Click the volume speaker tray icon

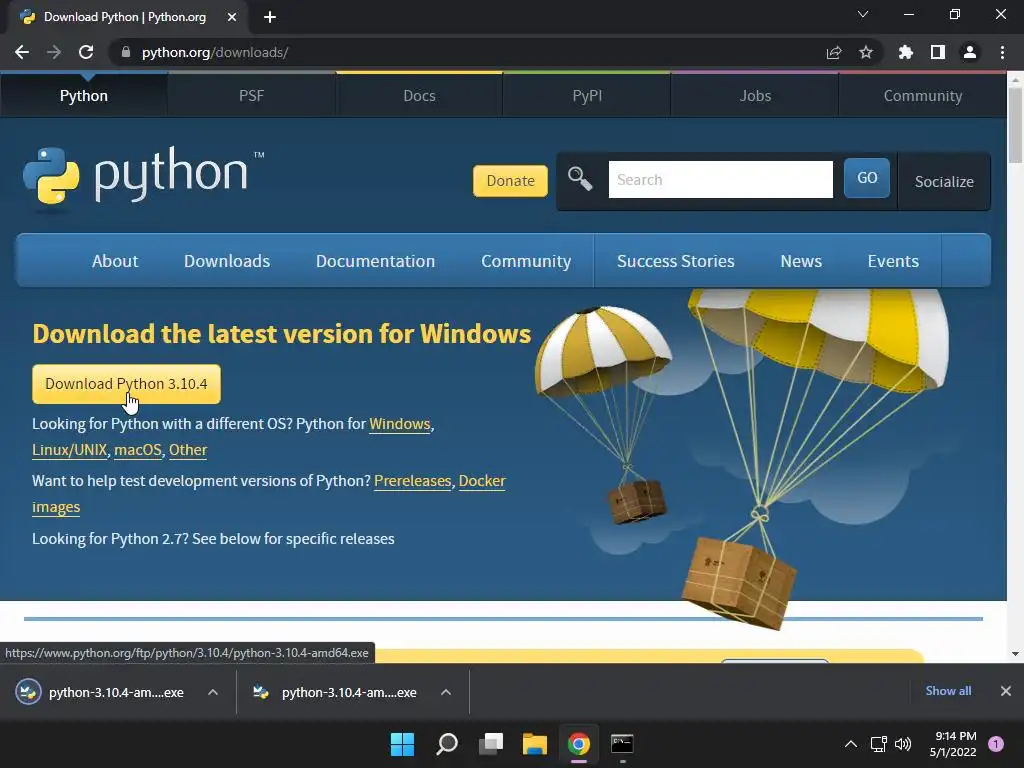[903, 744]
